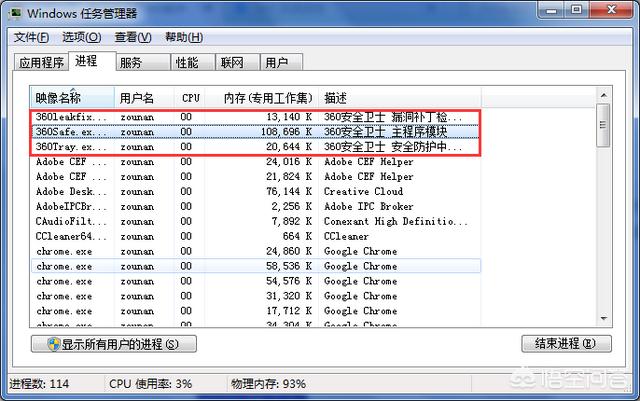This screenshot has width=640, height=401.
Task: Click the 结束进程(E) button
Action: [567, 344]
